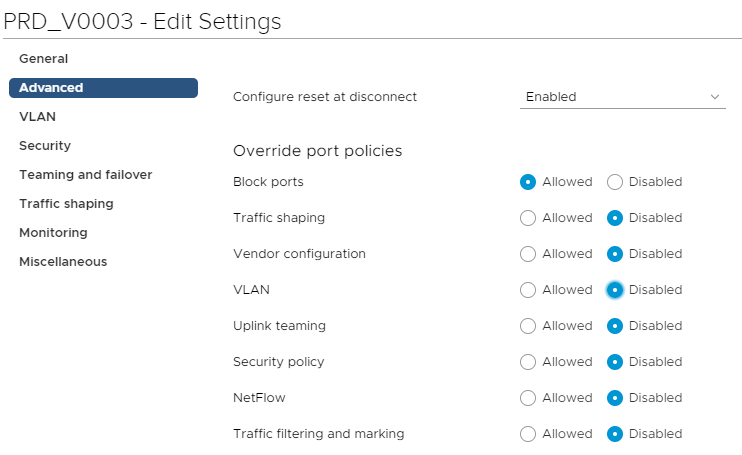Viewport: 742px width, 455px height.
Task: Choose Disabled for Uplink teaming override
Action: pos(615,326)
